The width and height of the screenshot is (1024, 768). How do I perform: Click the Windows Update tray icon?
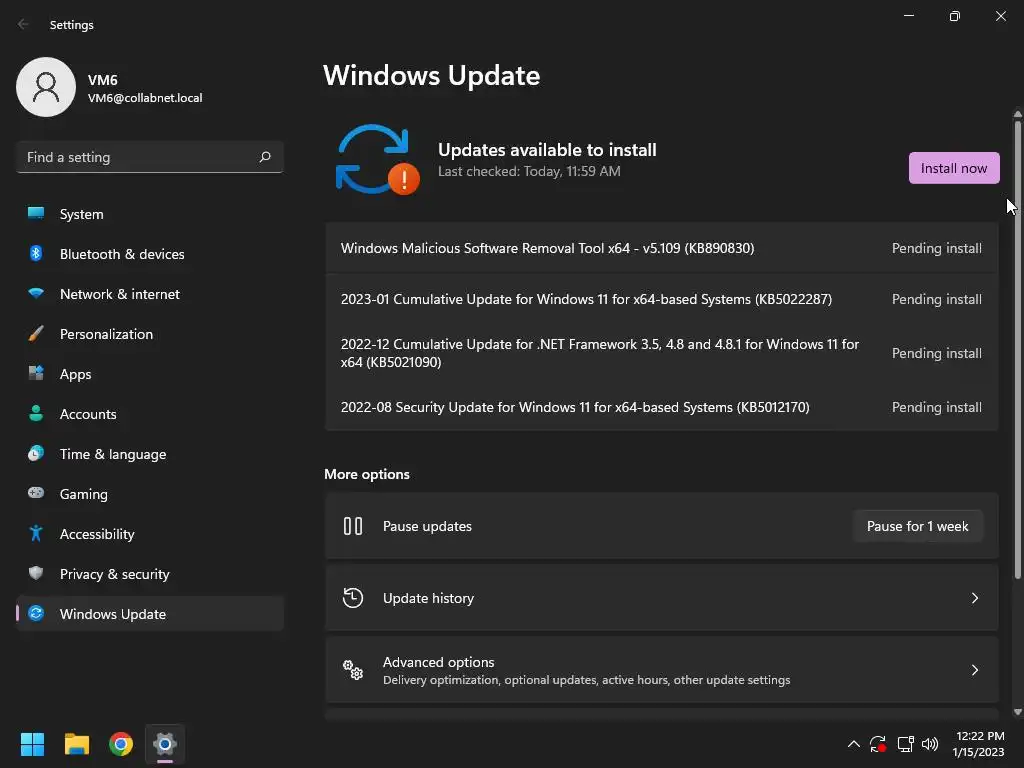(x=878, y=744)
